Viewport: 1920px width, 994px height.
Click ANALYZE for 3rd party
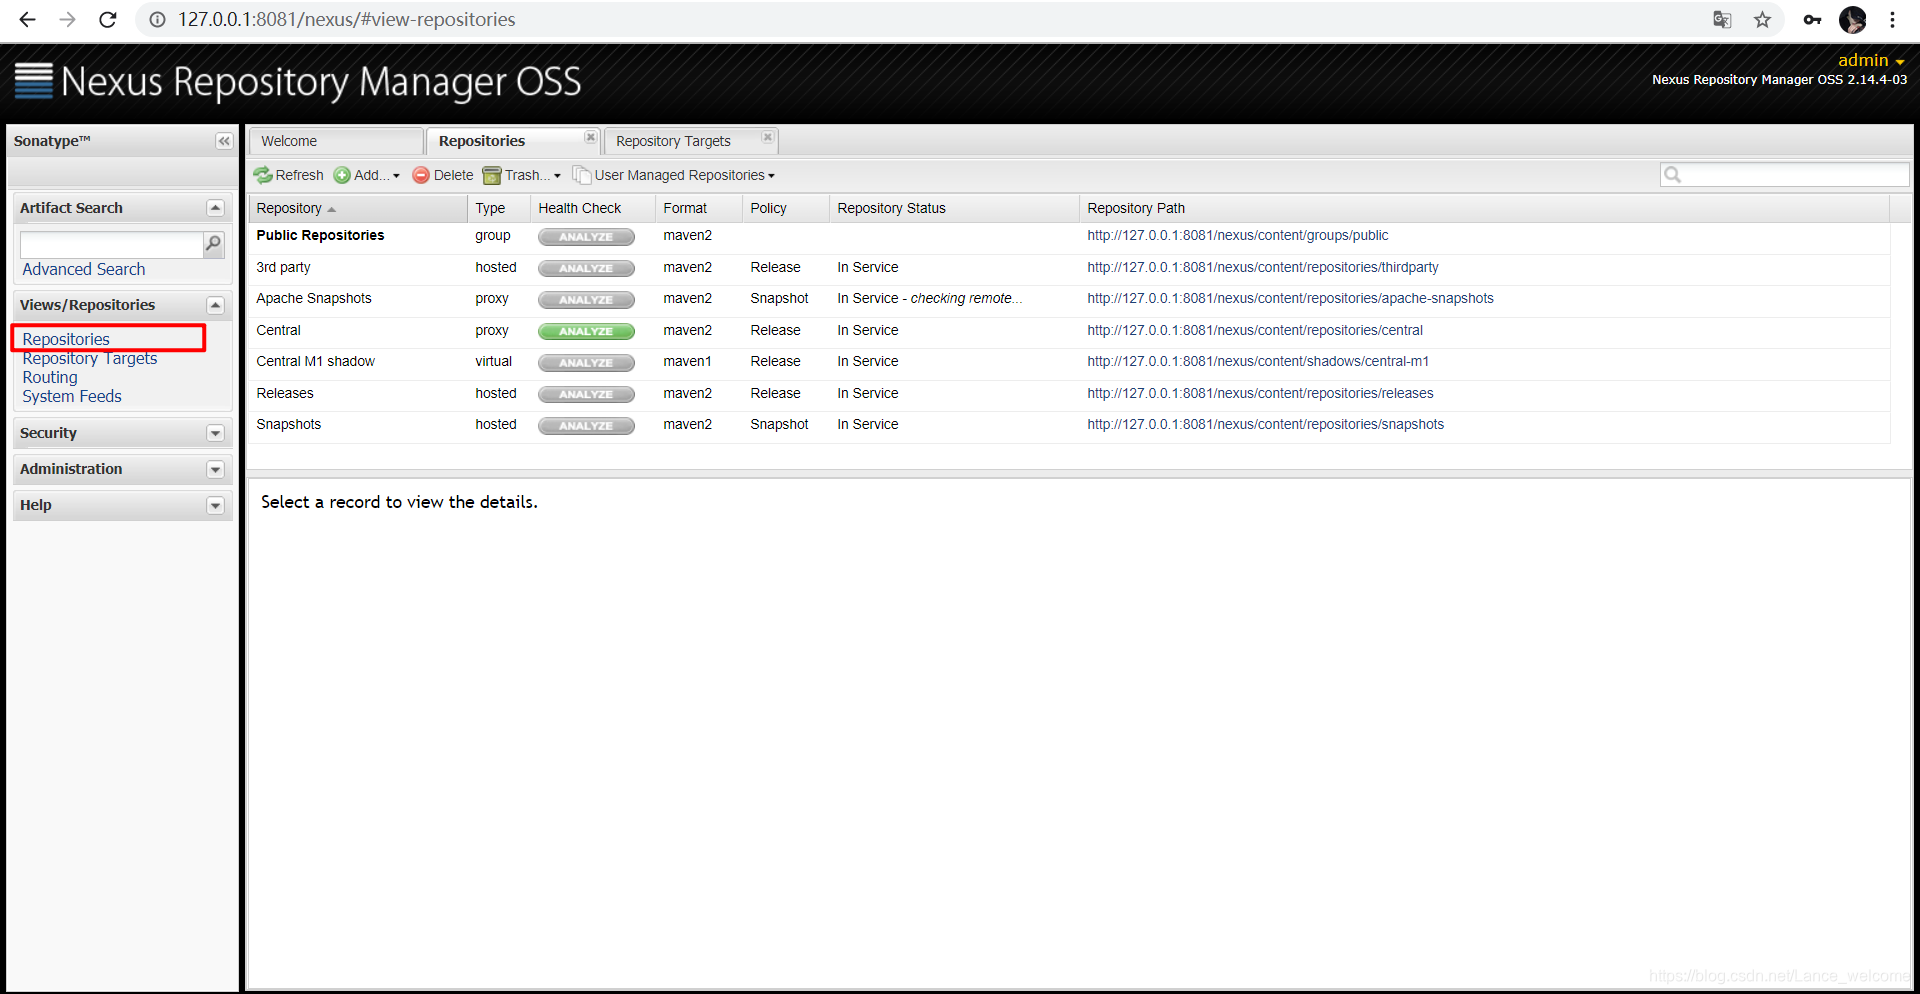[586, 268]
